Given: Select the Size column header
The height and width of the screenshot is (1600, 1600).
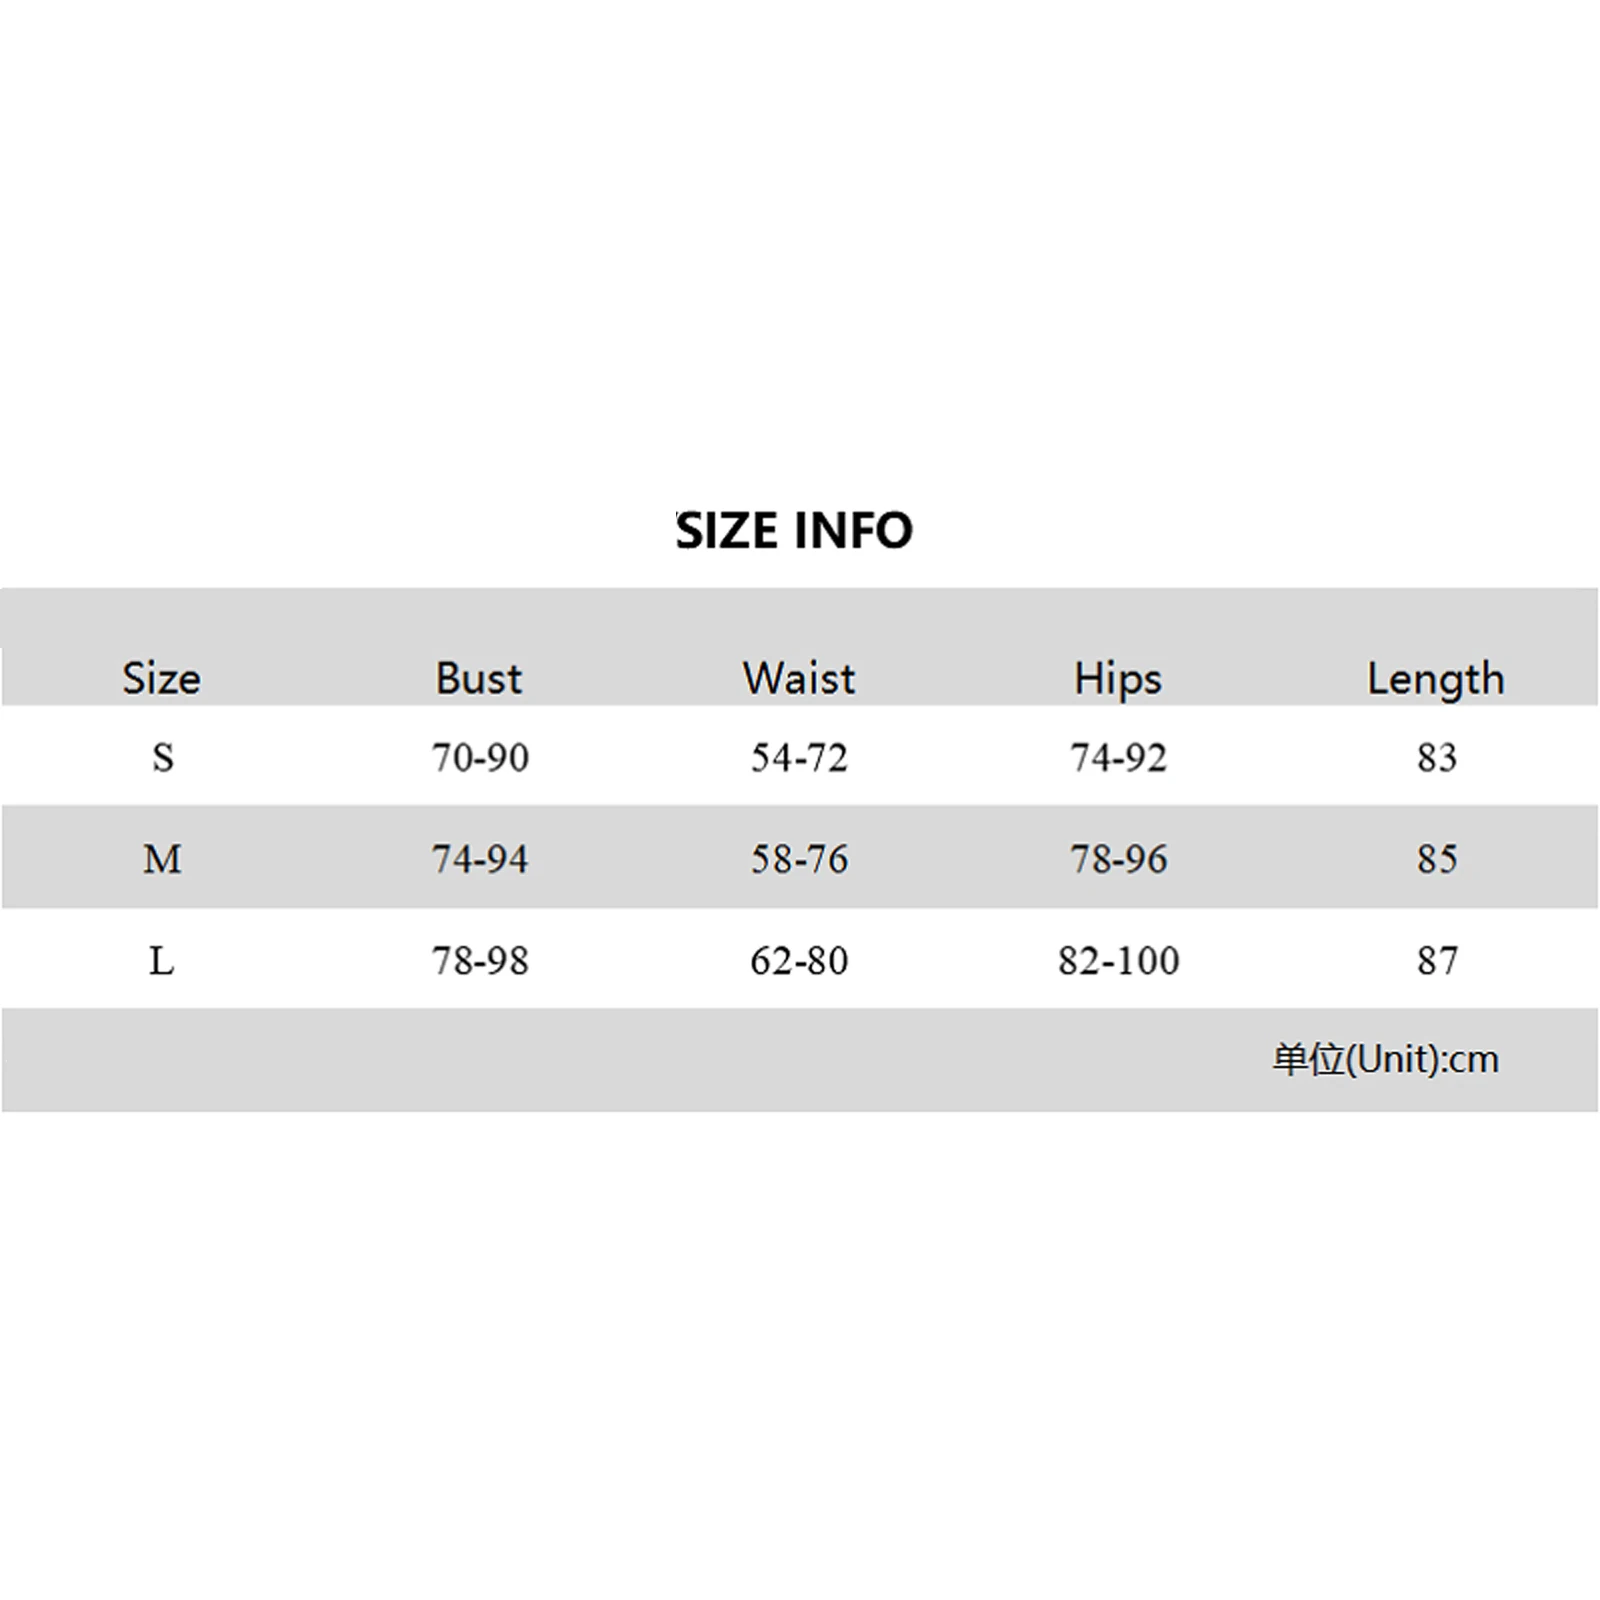Looking at the screenshot, I should click(x=161, y=679).
